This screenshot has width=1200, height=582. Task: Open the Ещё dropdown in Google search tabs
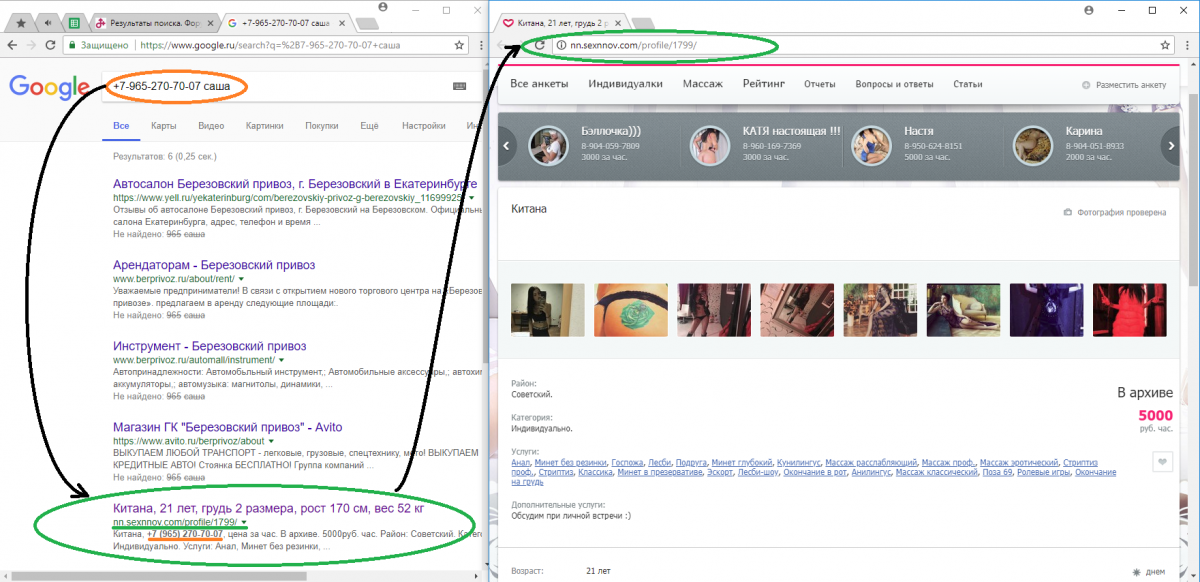pos(369,126)
